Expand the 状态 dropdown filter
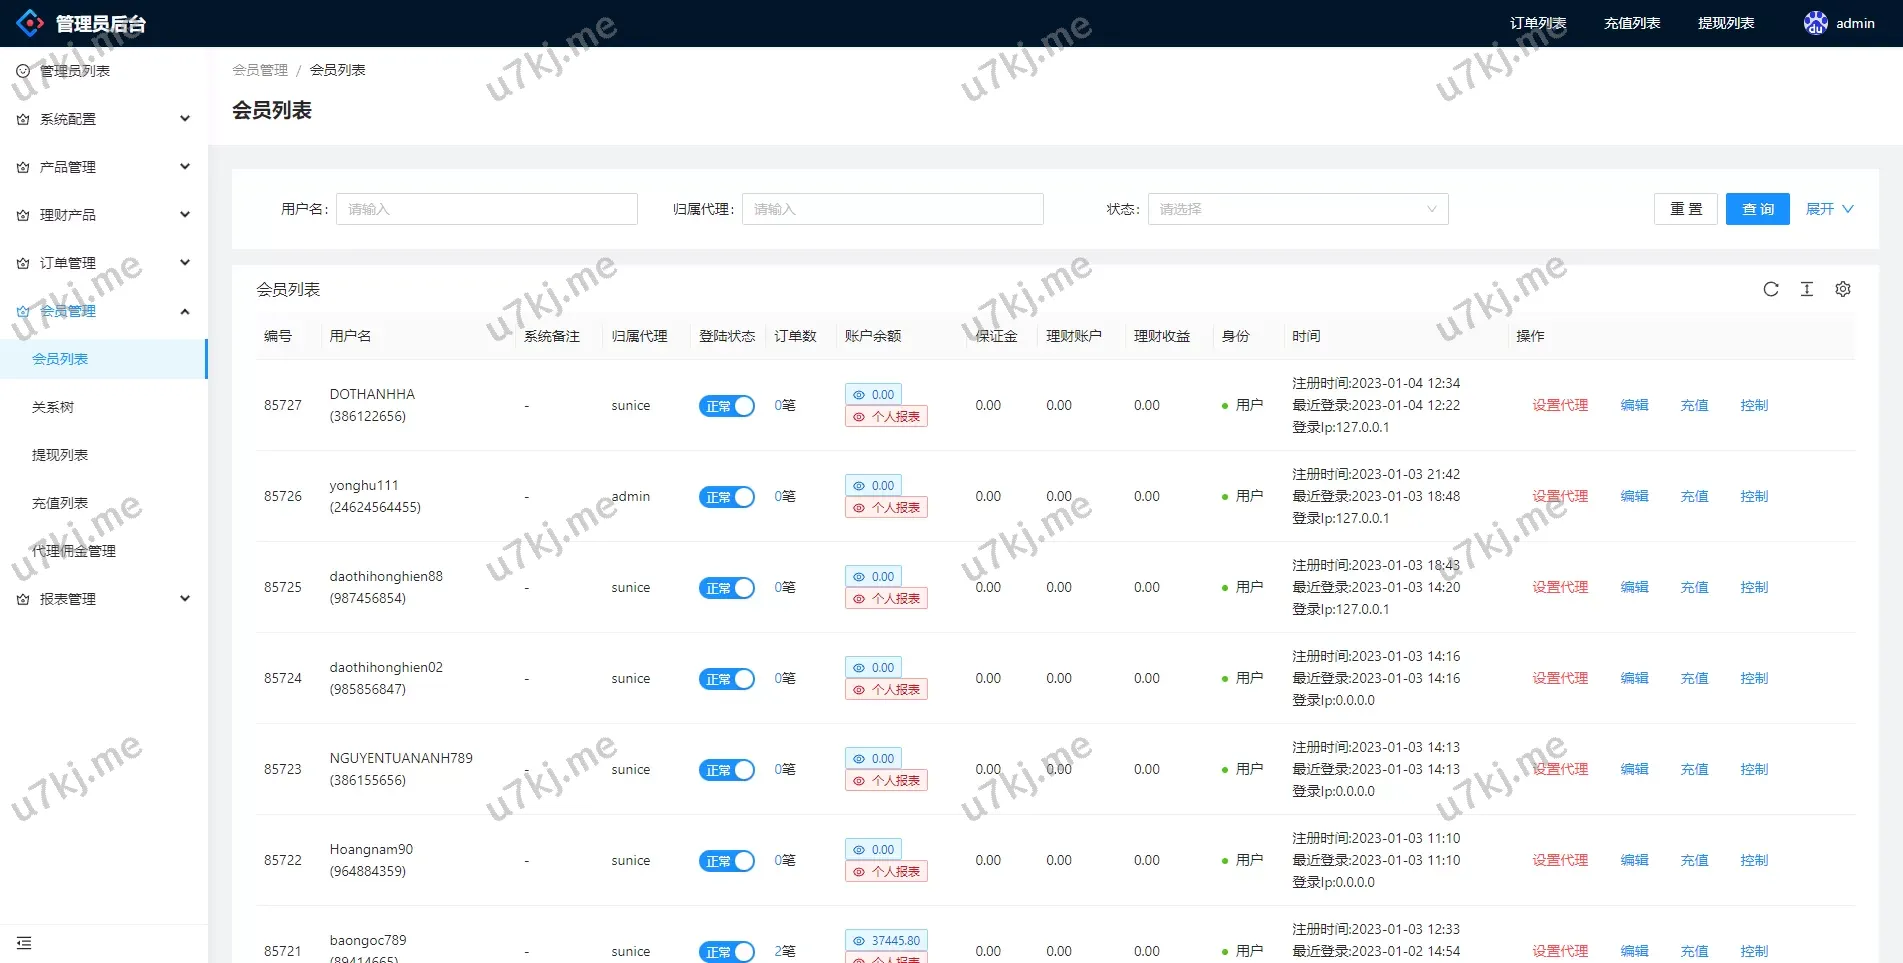The height and width of the screenshot is (963, 1903). 1297,209
